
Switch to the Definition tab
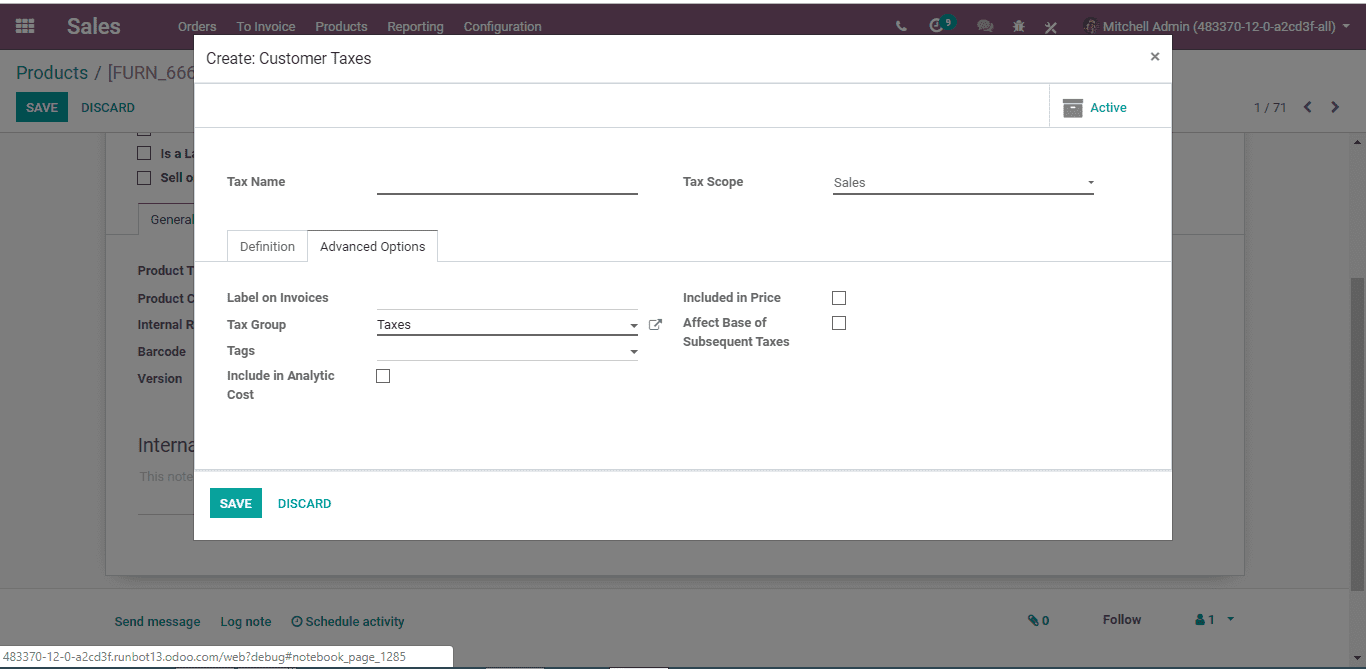(267, 247)
